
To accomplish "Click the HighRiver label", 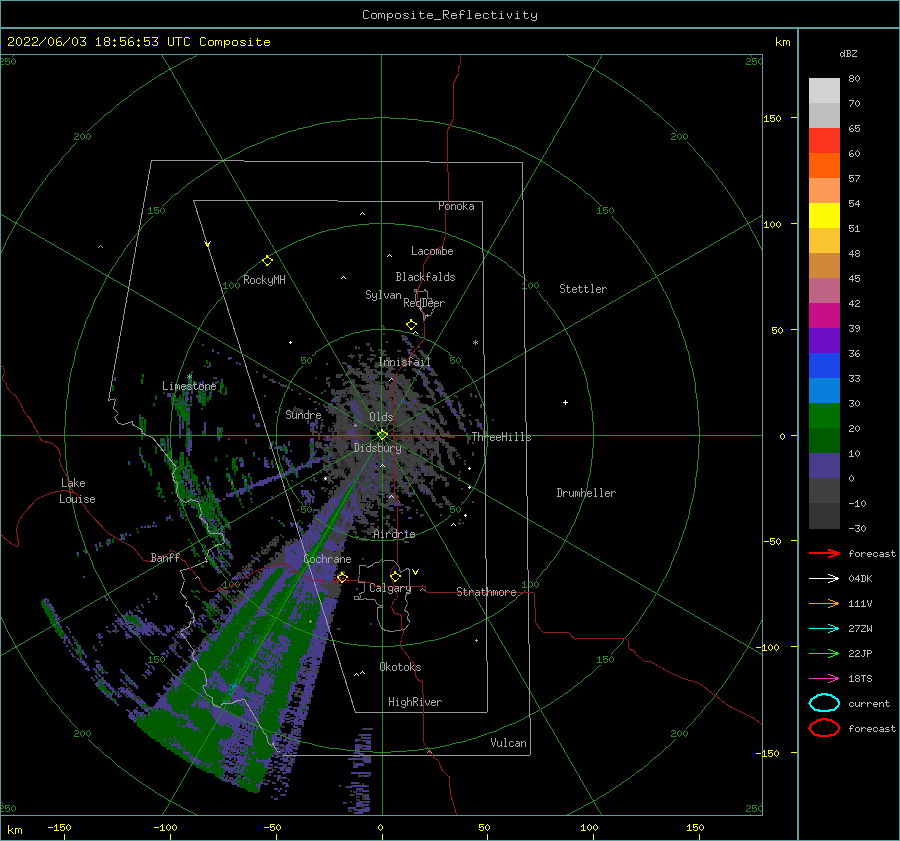I will 414,702.
